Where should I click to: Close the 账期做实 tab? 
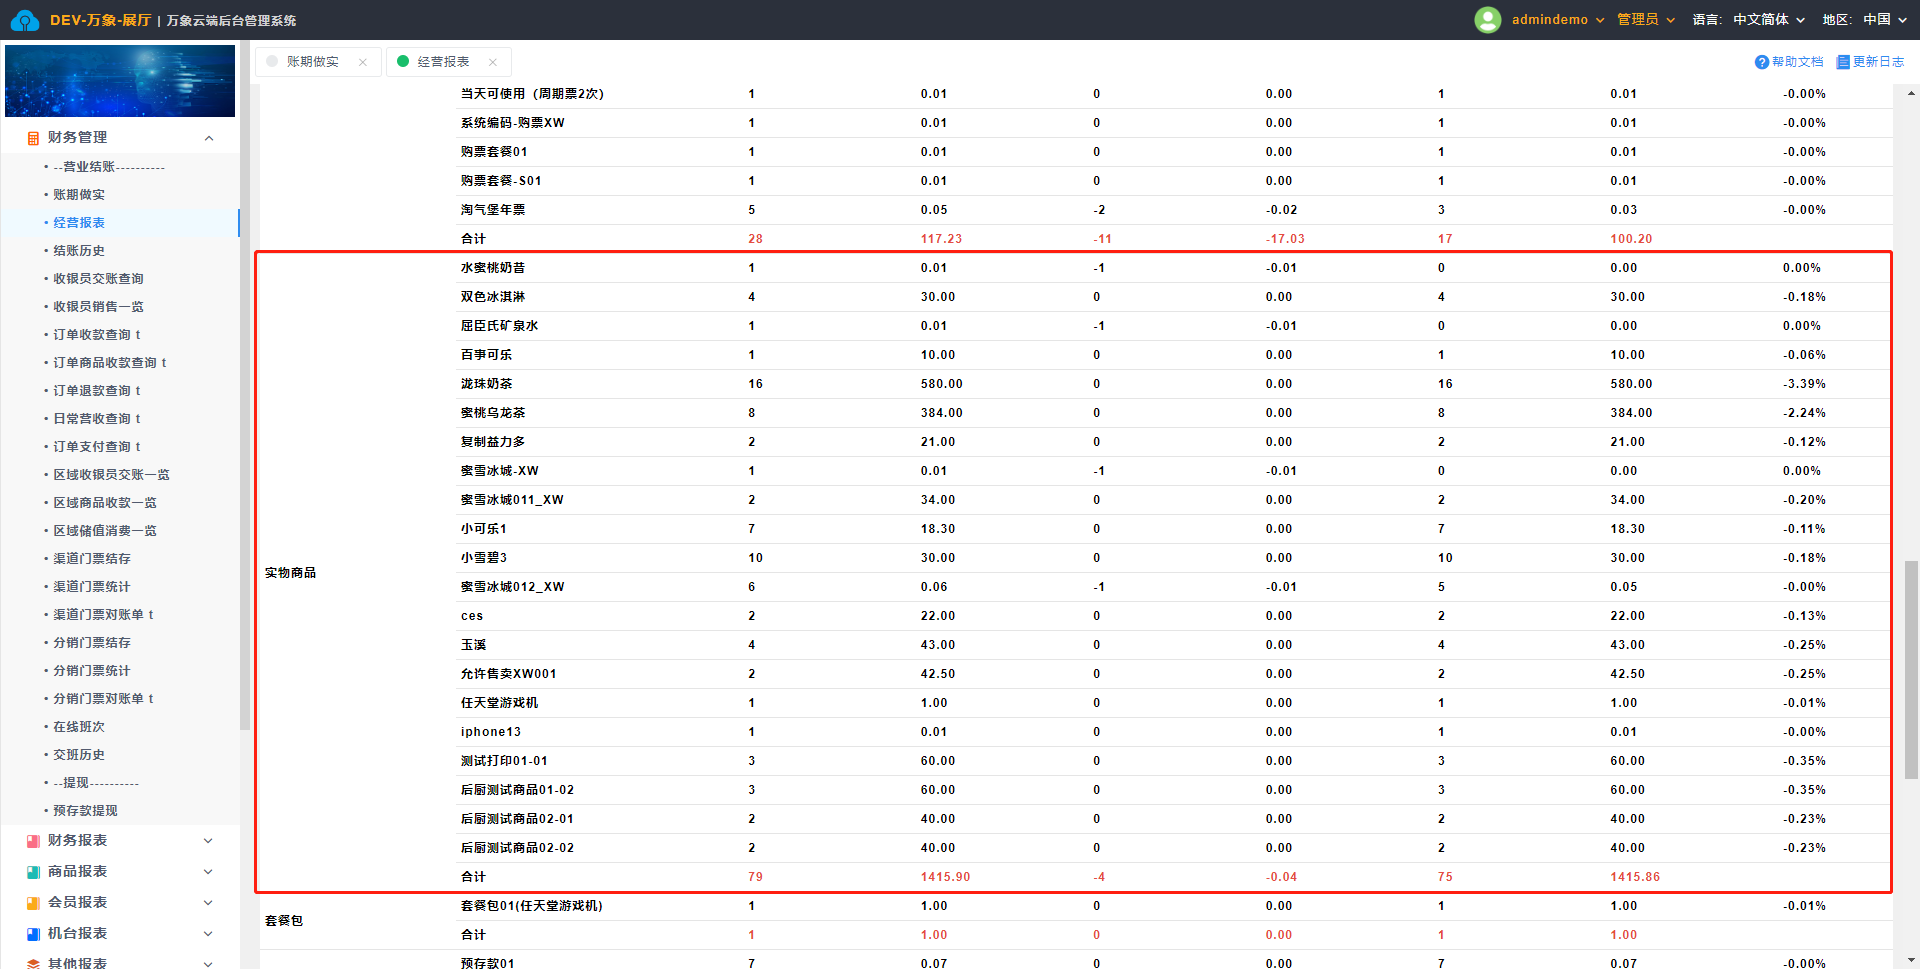(363, 62)
